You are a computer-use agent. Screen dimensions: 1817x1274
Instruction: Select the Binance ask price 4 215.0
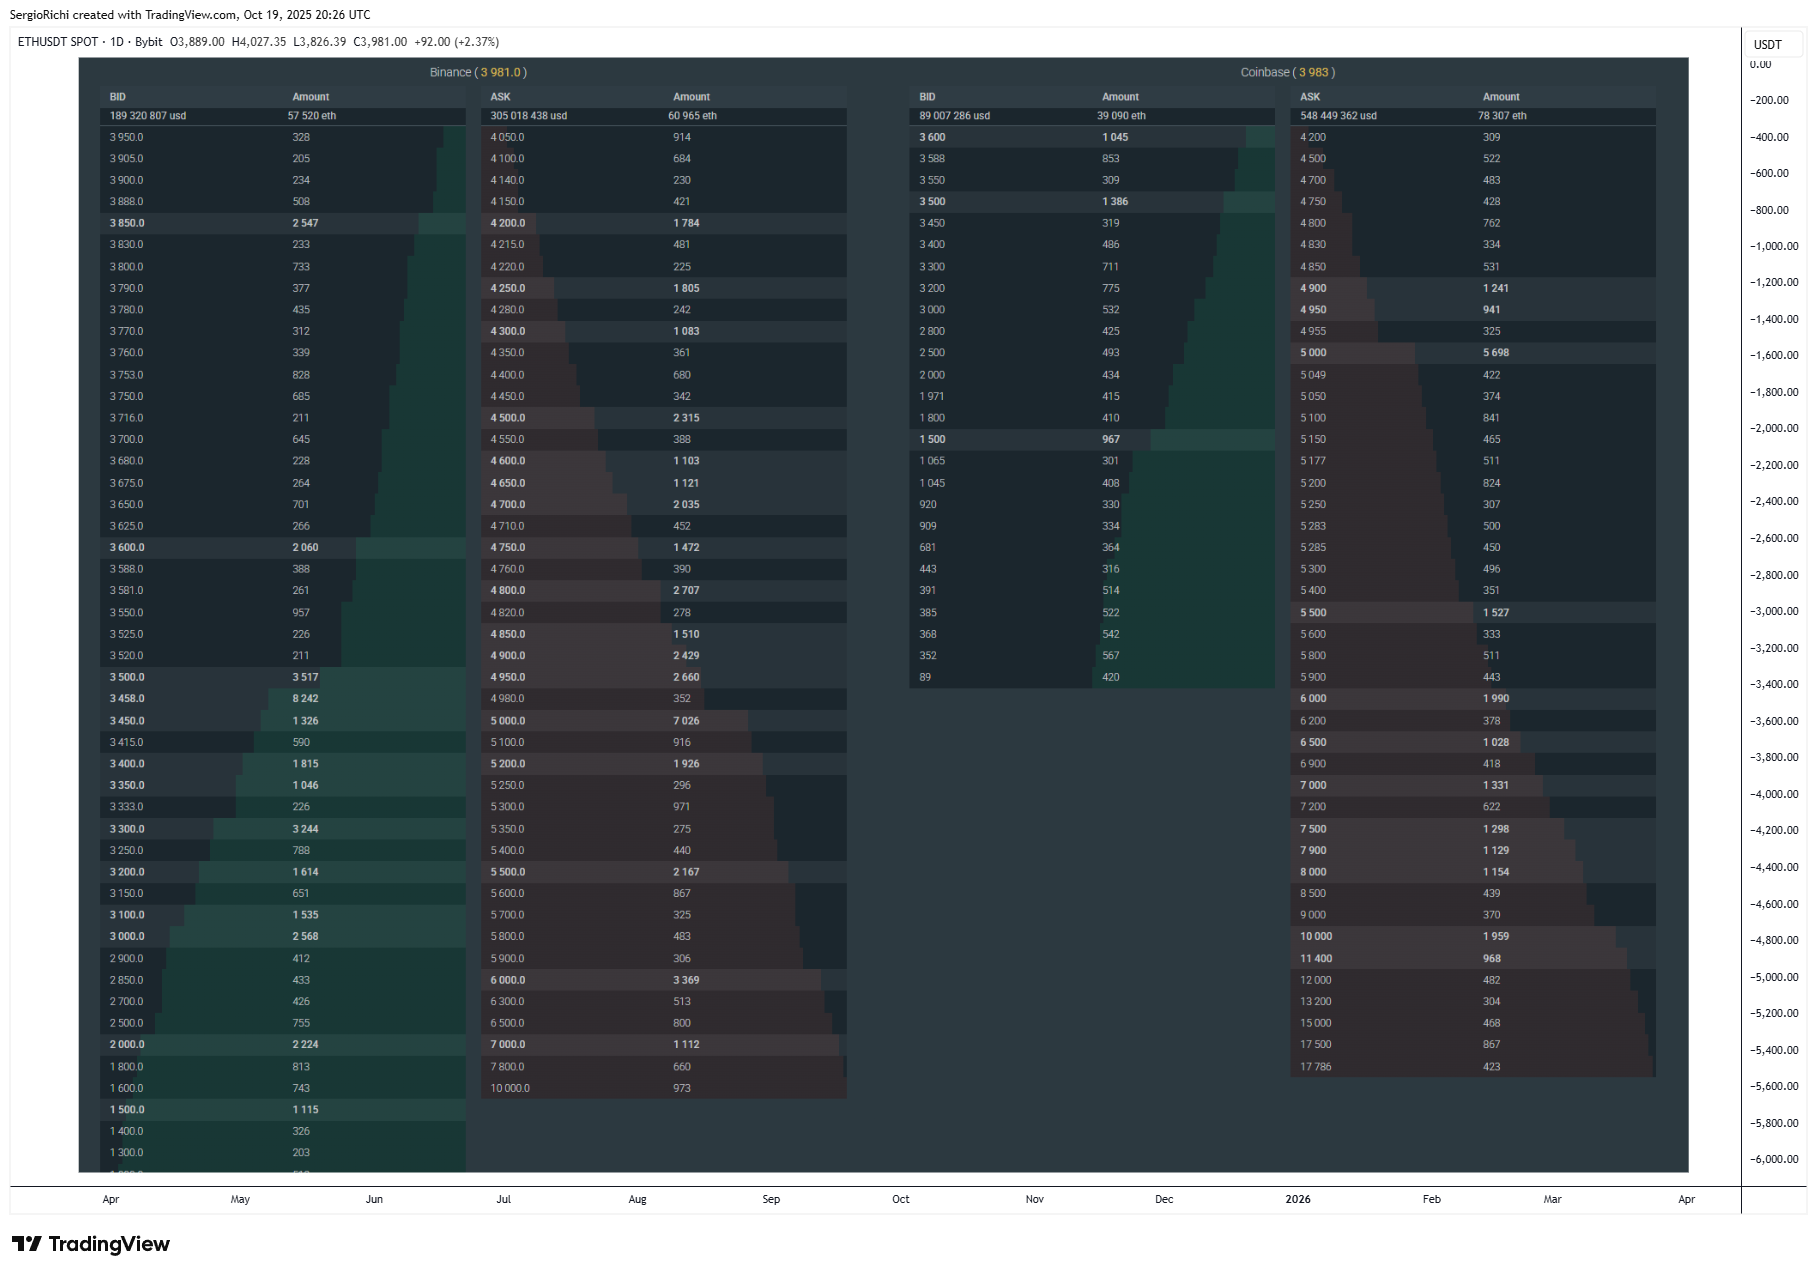(x=508, y=244)
